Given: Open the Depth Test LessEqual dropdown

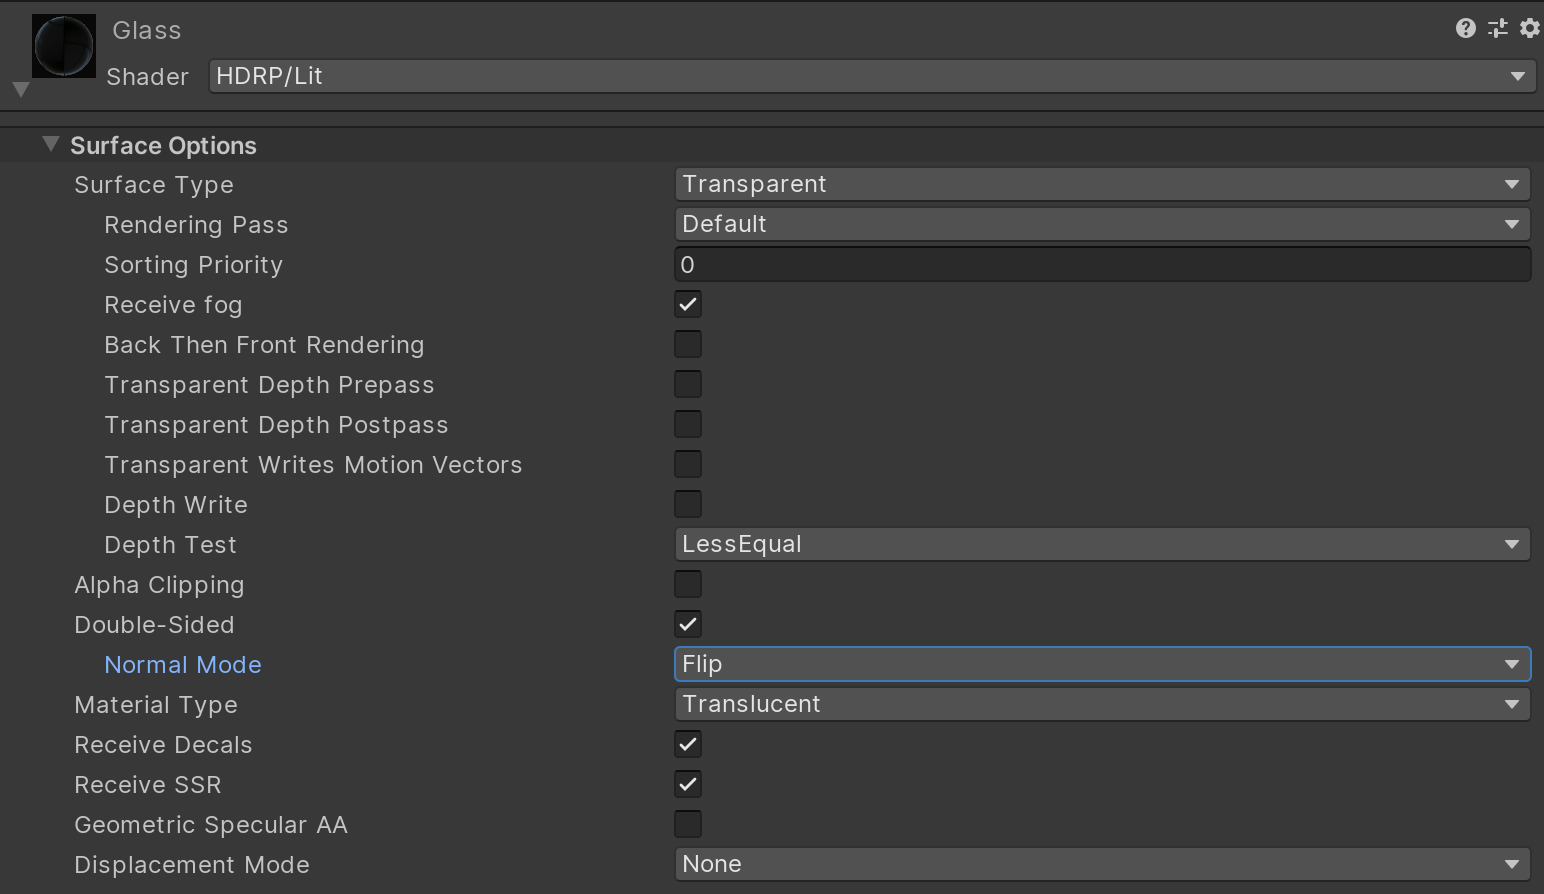Looking at the screenshot, I should (1102, 544).
